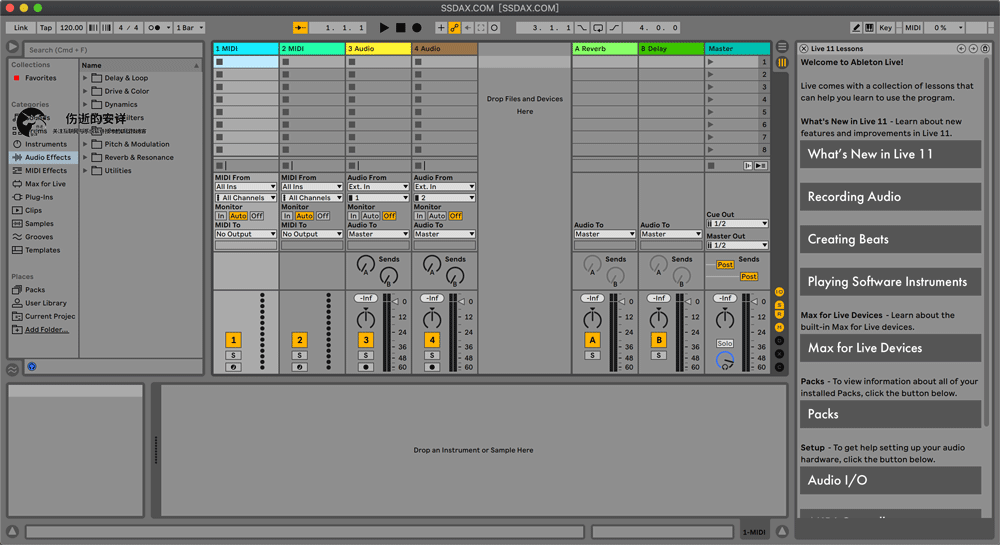1000x545 pixels.
Task: Arm track 3 Audio for recording
Action: 366,367
